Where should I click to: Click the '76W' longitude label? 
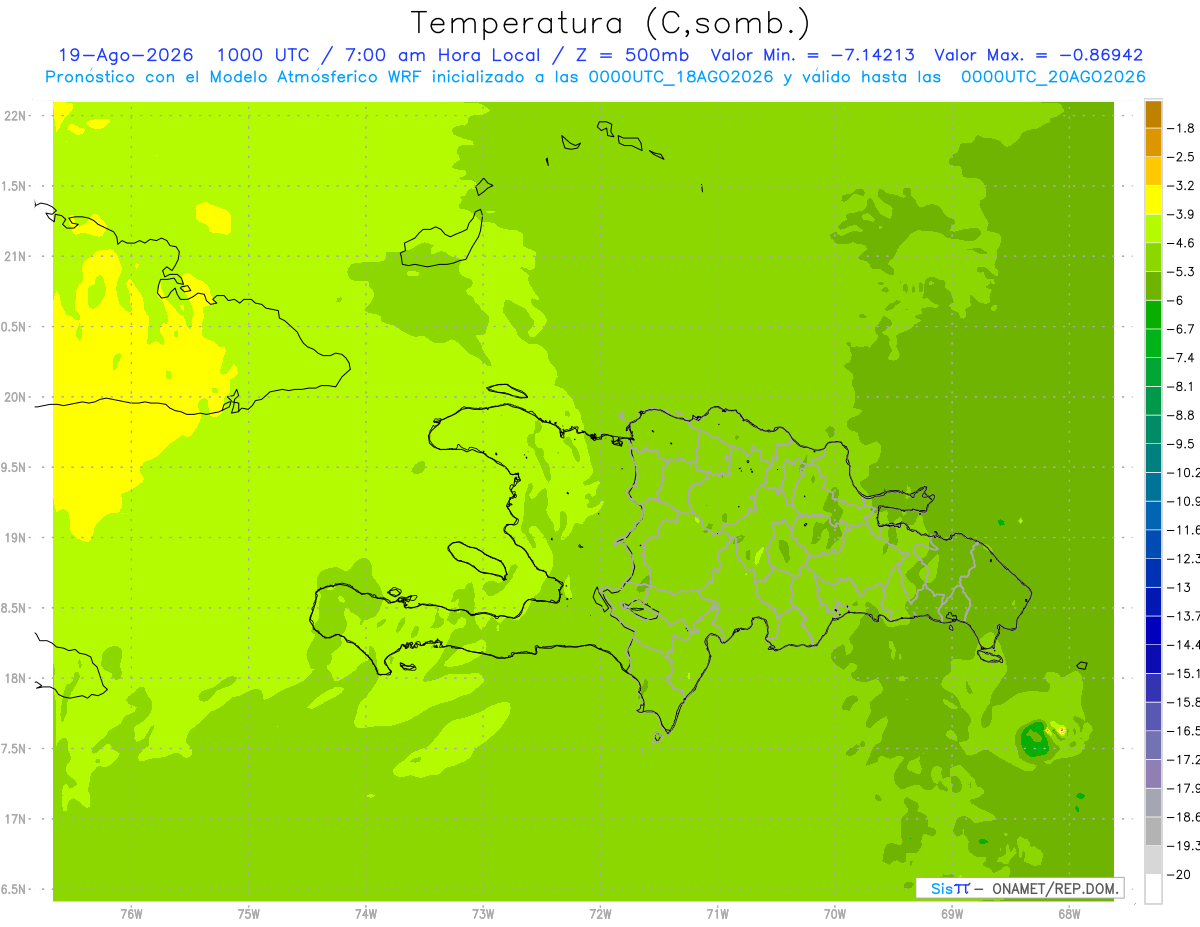pos(131,914)
